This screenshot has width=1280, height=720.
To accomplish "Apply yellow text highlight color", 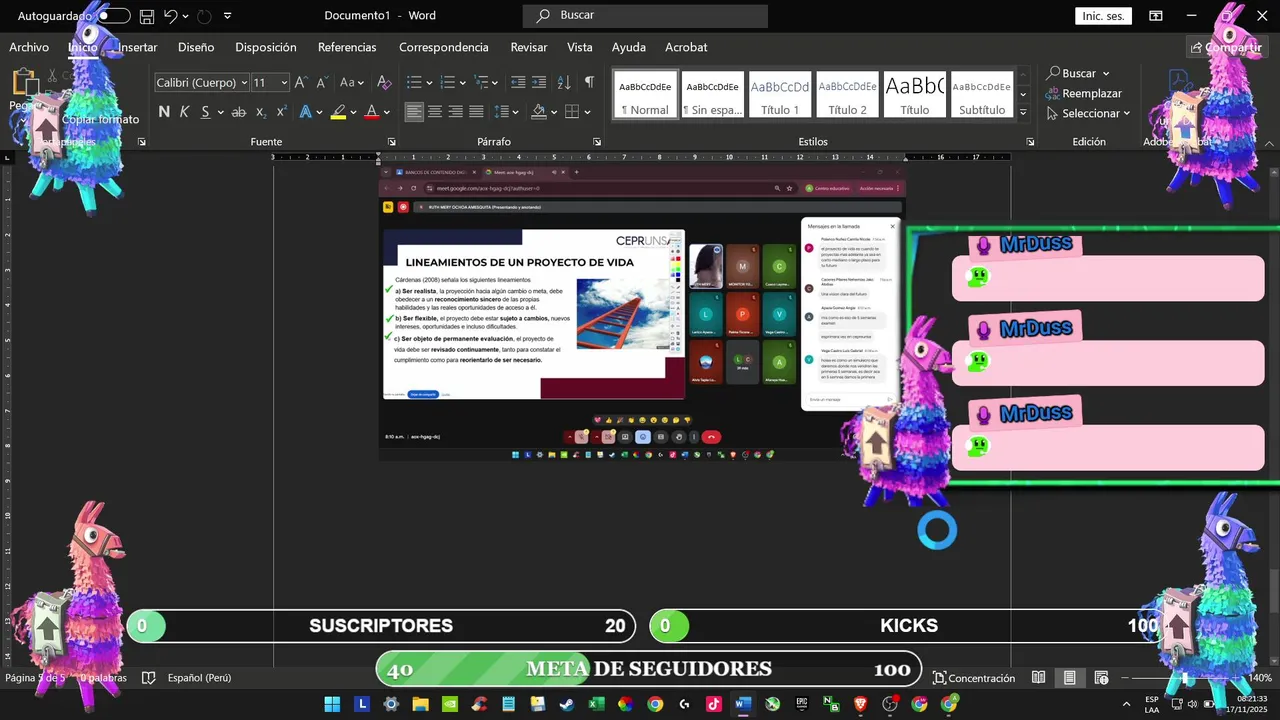I will coord(339,112).
